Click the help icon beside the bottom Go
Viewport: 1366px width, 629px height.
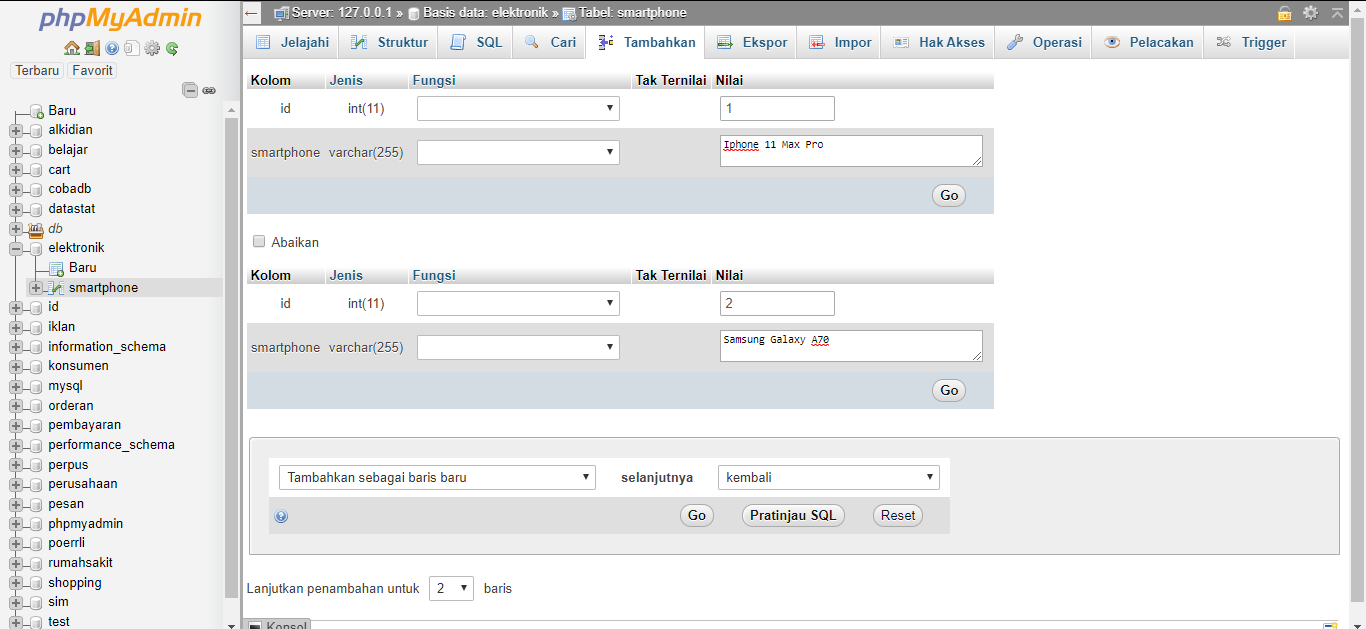pyautogui.click(x=281, y=517)
